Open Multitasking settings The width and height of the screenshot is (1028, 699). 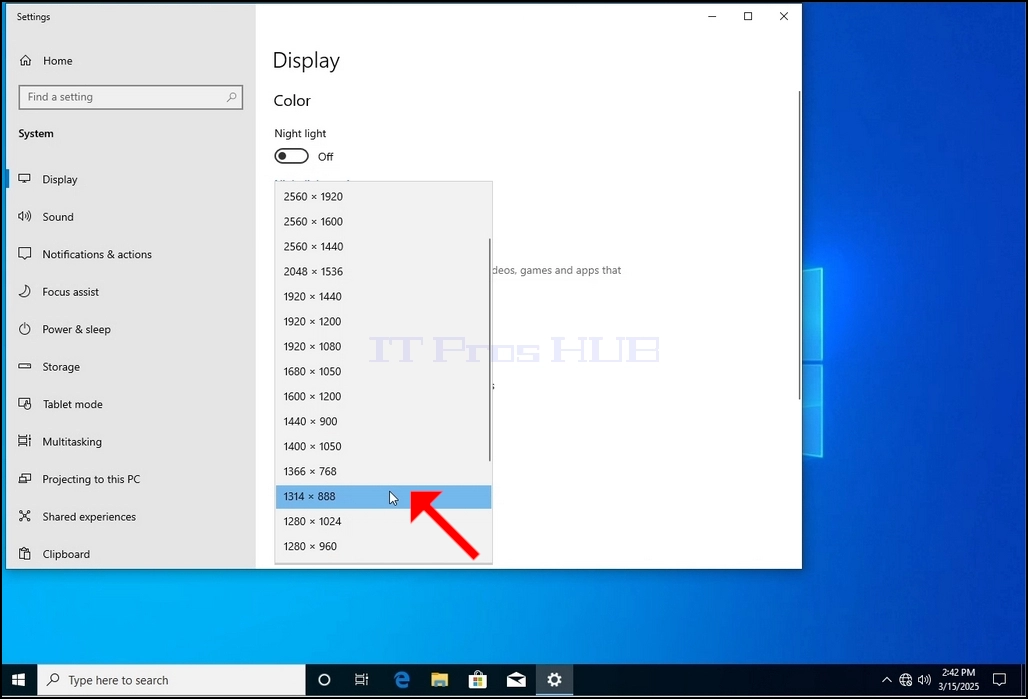click(130, 441)
